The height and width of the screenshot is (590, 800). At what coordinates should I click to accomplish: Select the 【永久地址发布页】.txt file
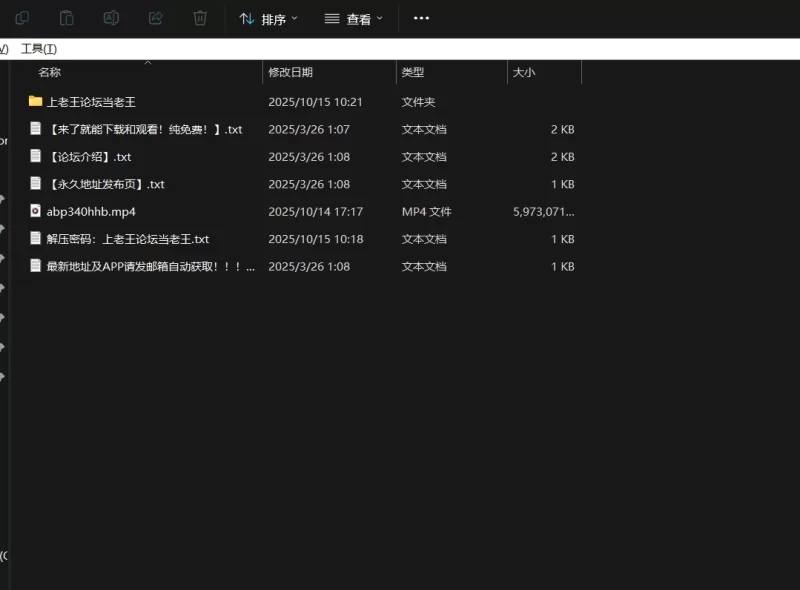(x=106, y=184)
